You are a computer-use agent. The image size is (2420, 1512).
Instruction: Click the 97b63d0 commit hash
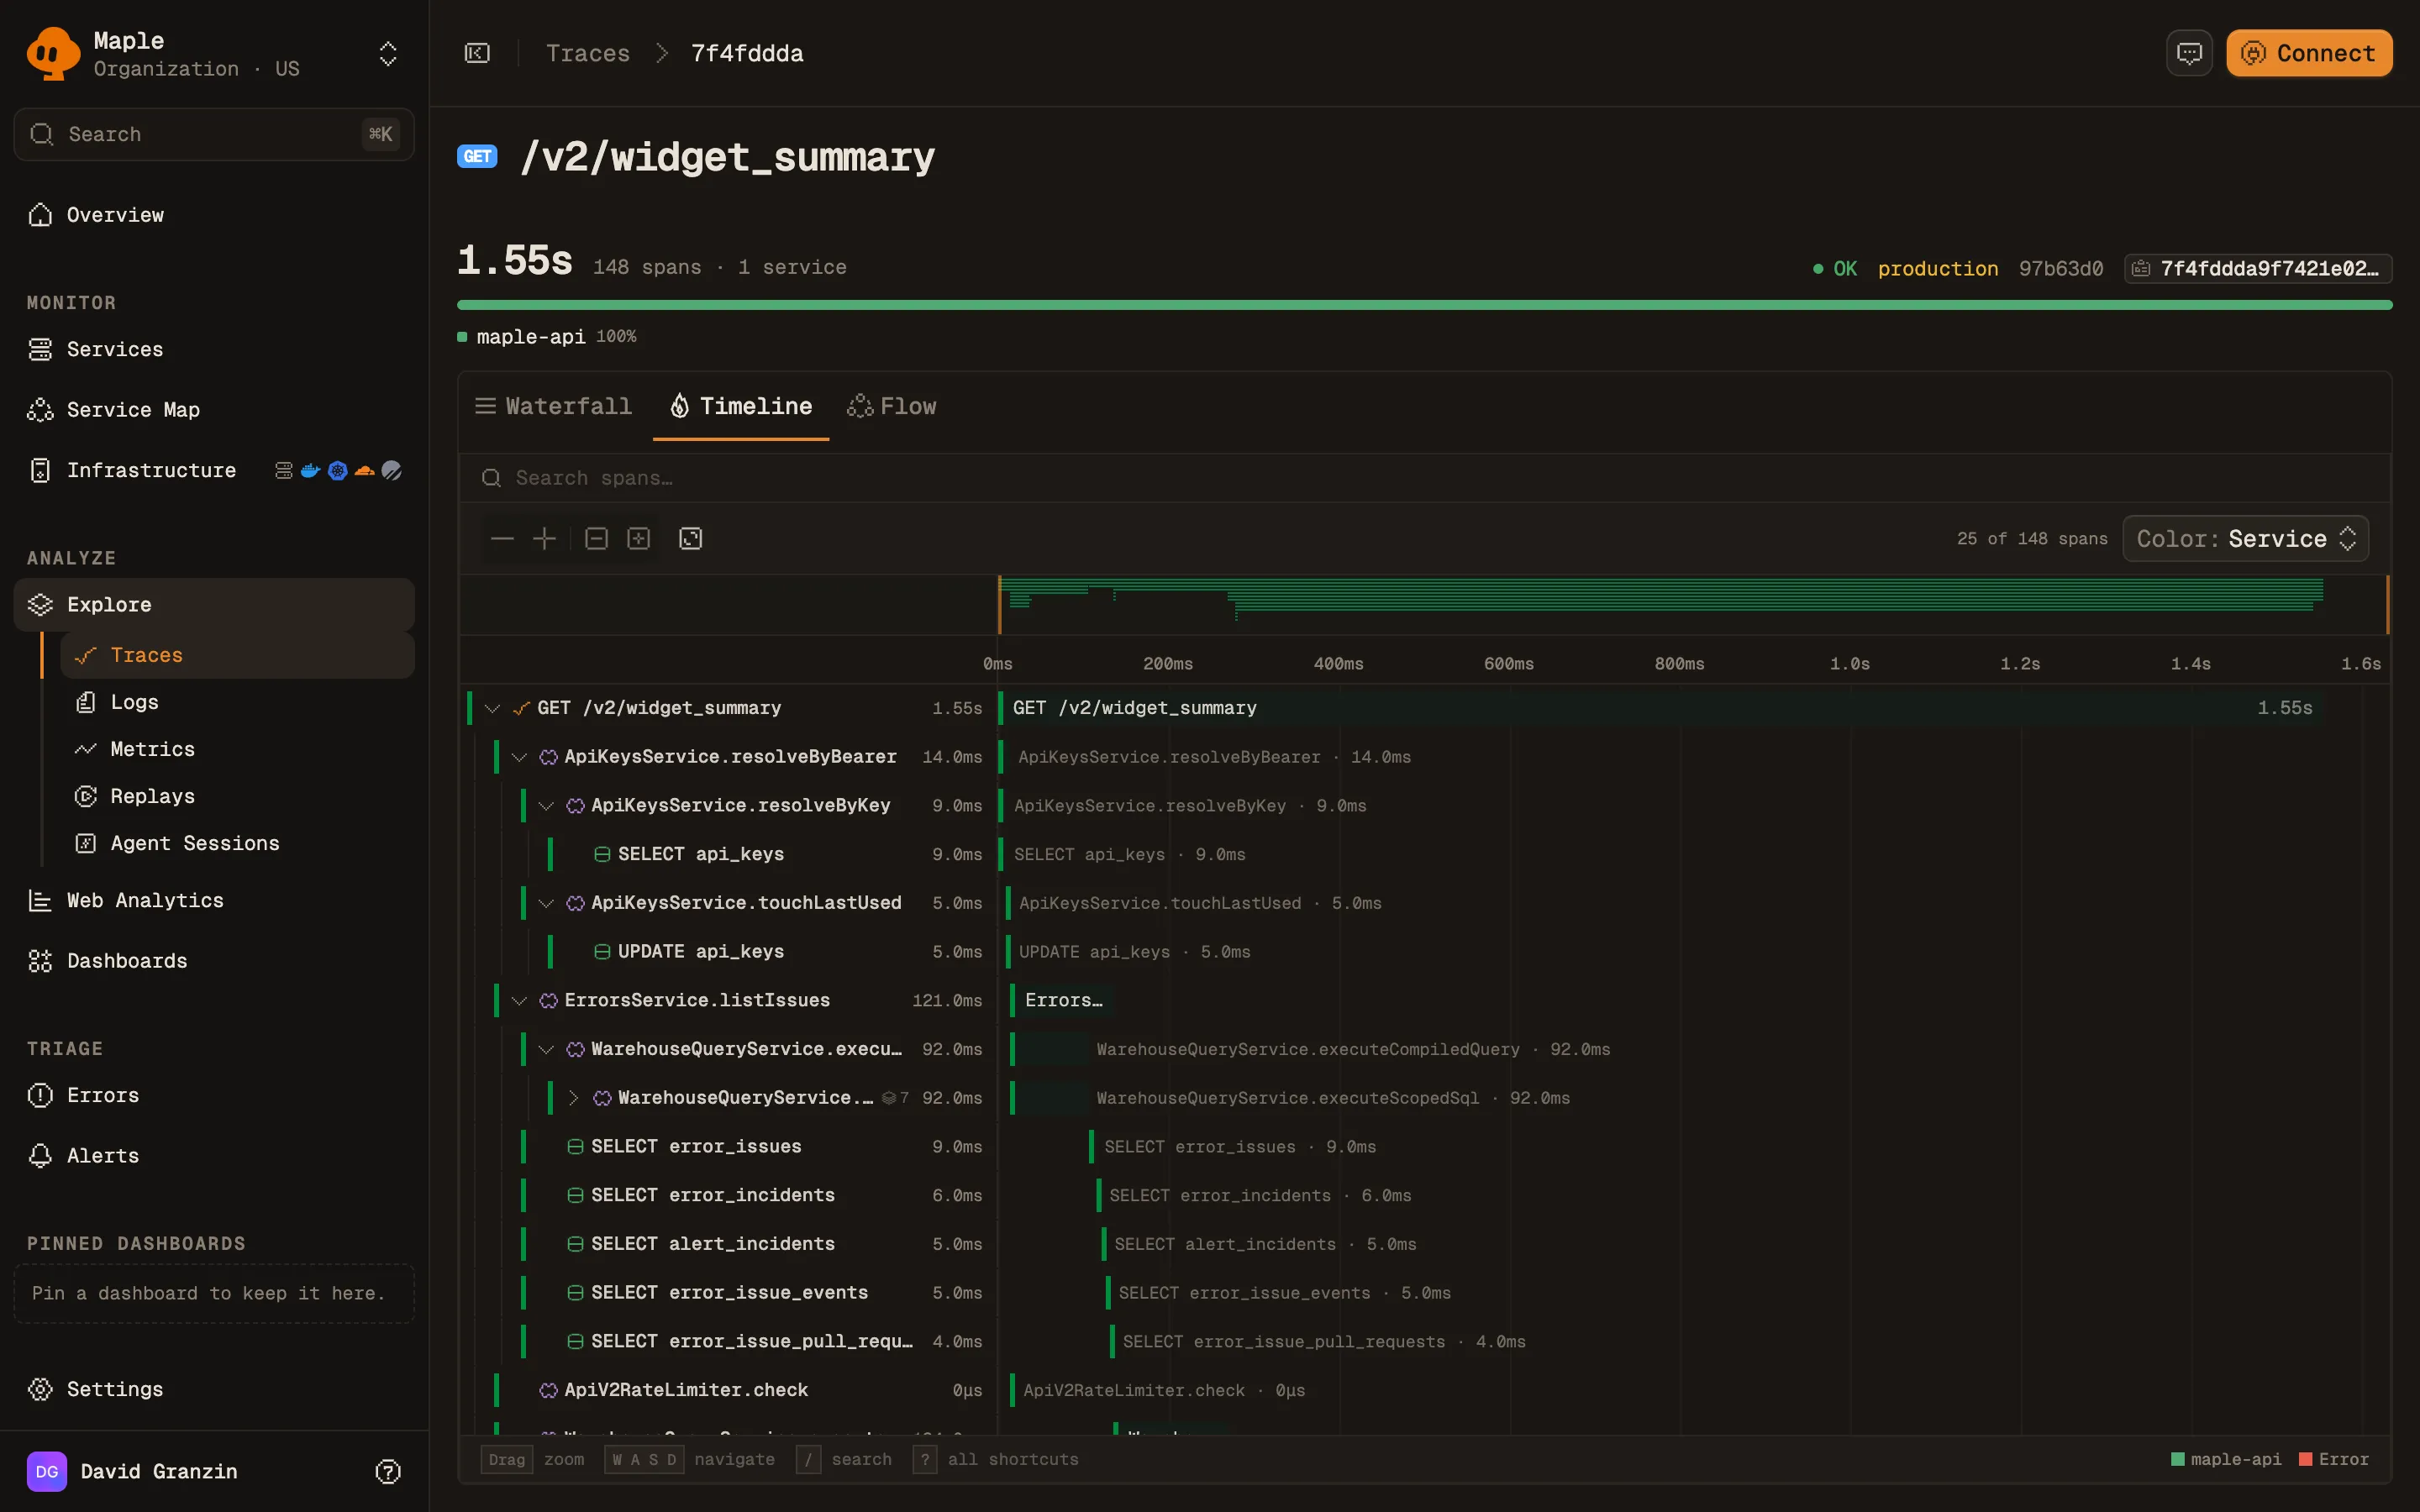[2060, 268]
